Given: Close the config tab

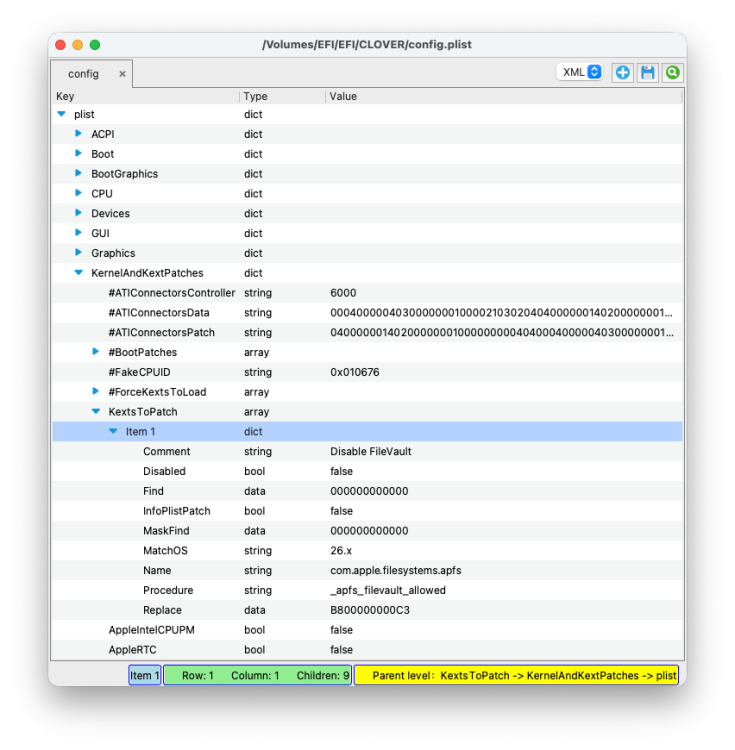Looking at the screenshot, I should click(x=122, y=74).
